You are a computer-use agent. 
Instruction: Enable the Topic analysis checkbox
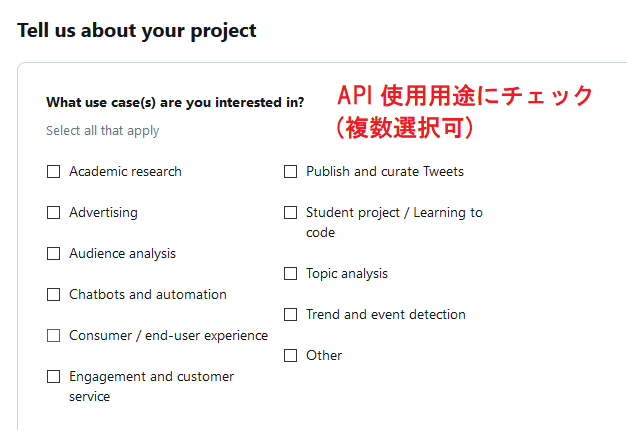click(291, 274)
